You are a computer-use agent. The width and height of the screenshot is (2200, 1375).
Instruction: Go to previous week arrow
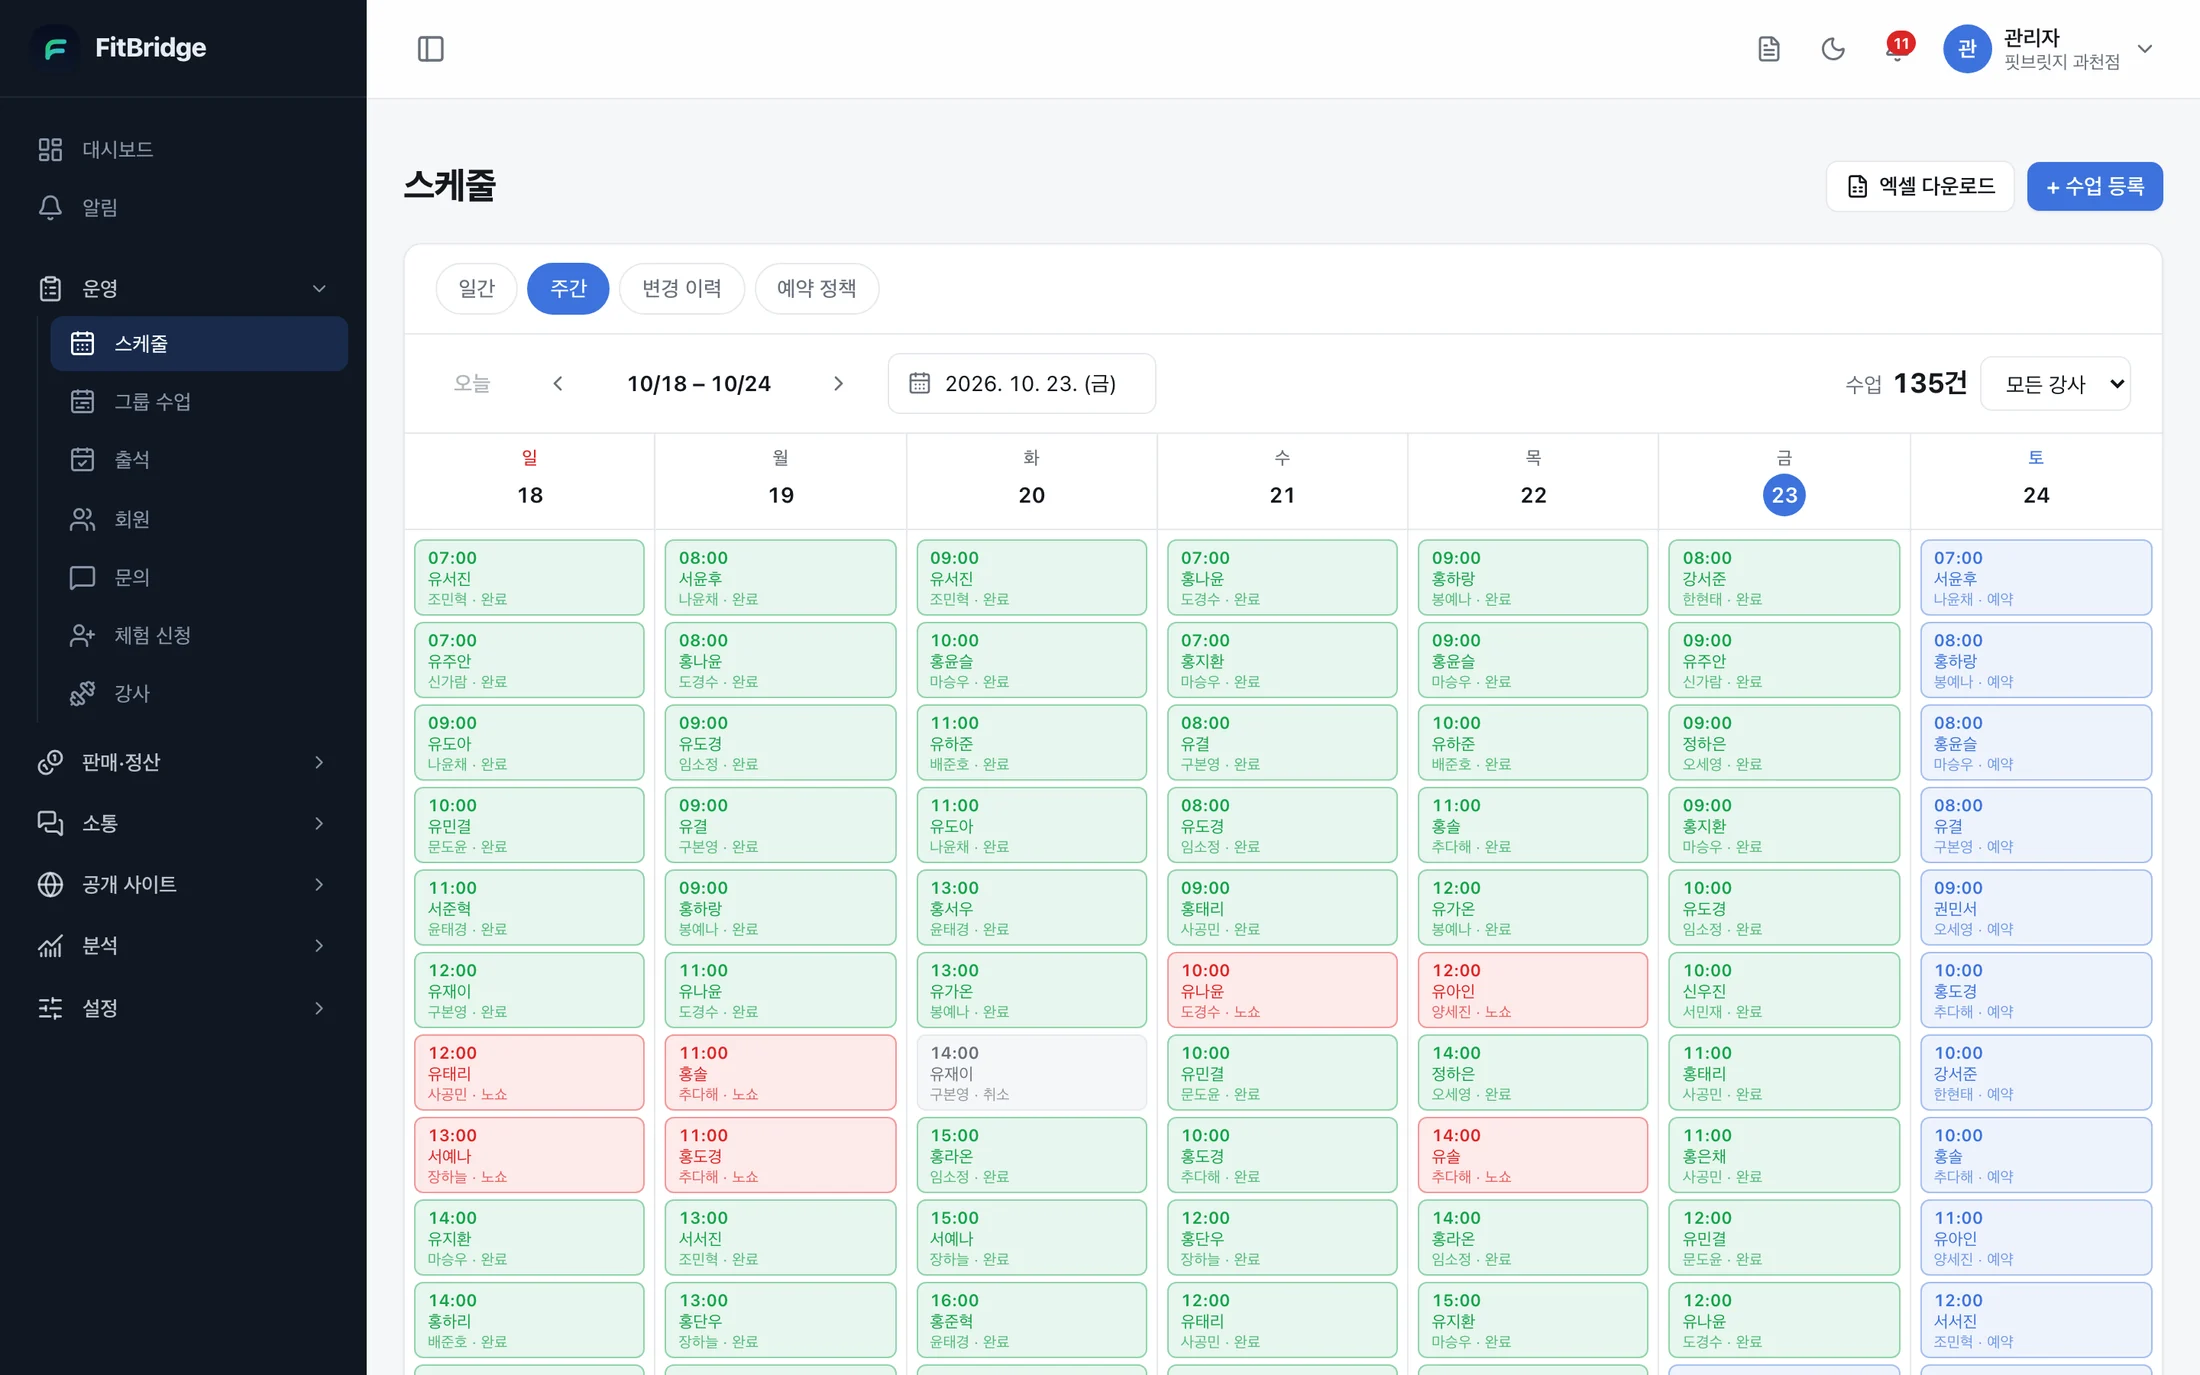[558, 383]
